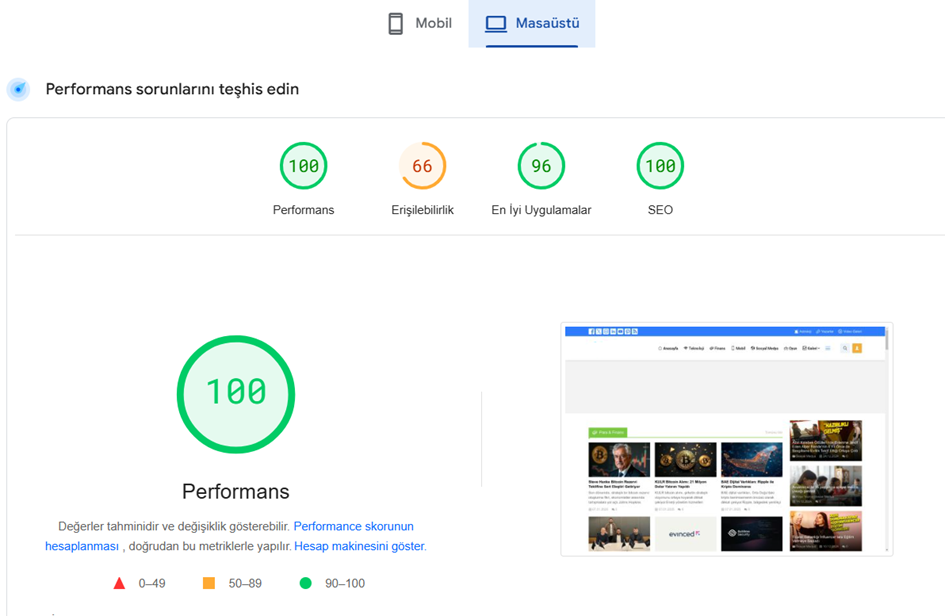The image size is (945, 616).
Task: Click the orange square 50–89 legend icon
Action: (209, 583)
